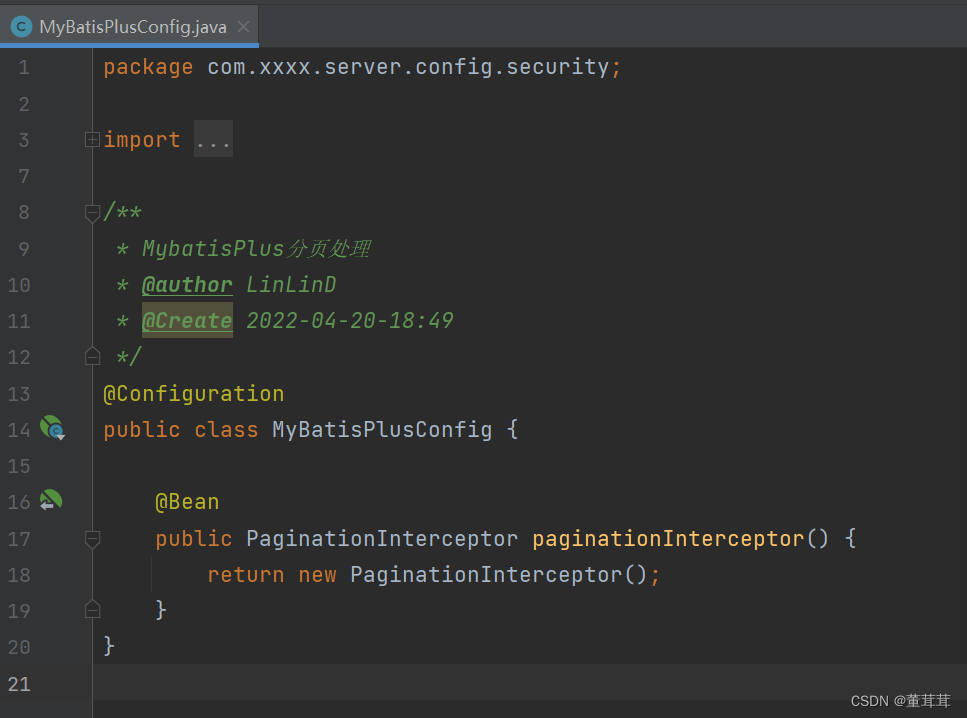The height and width of the screenshot is (718, 967).
Task: Collapse the Javadoc comment at line 8
Action: [x=92, y=213]
